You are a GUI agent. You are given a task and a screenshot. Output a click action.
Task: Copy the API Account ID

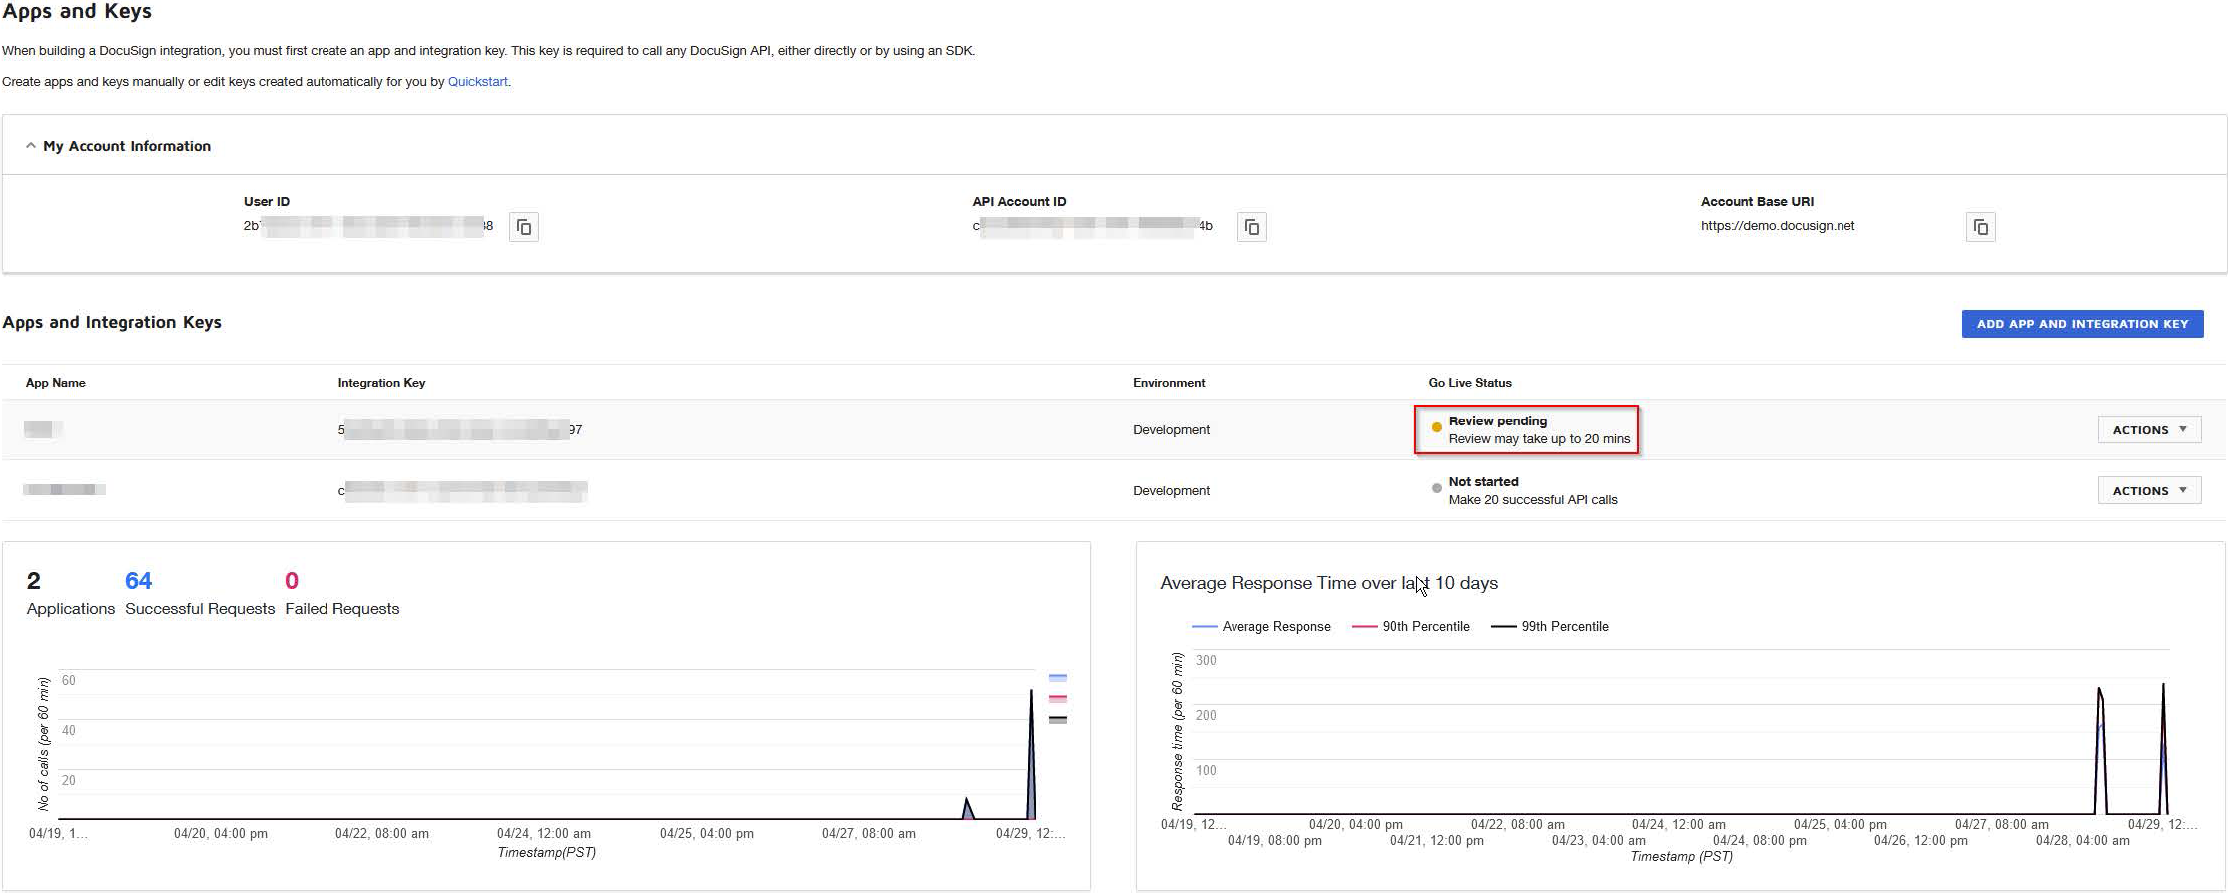pos(1251,227)
